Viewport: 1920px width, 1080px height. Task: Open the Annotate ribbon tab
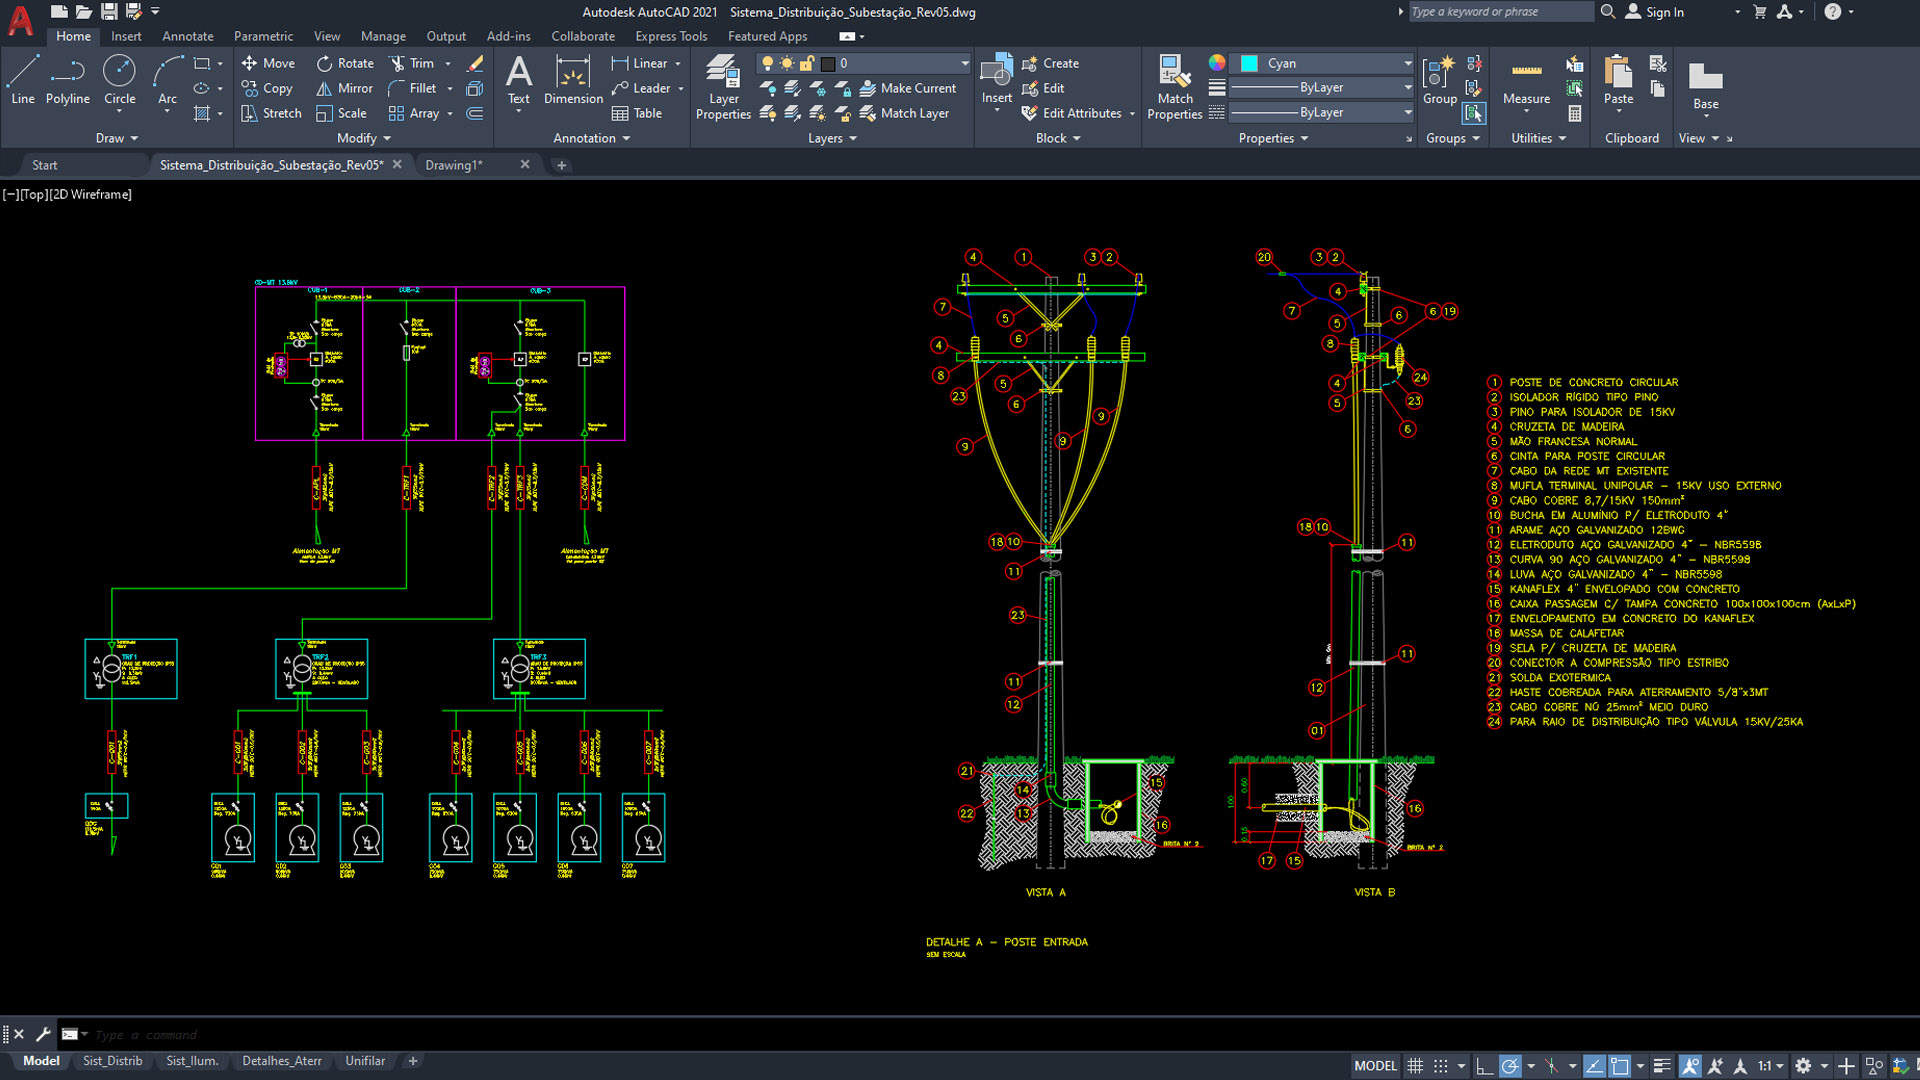pos(187,36)
